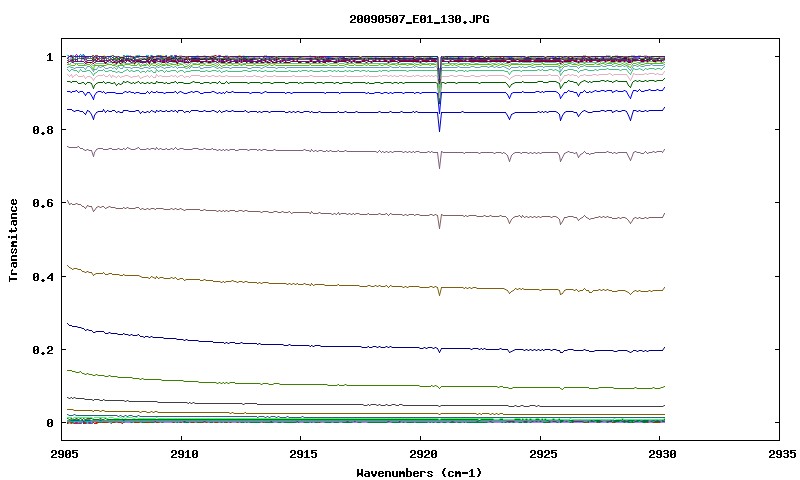Click the Transmittance y-axis label
This screenshot has width=800, height=480.
[14, 240]
